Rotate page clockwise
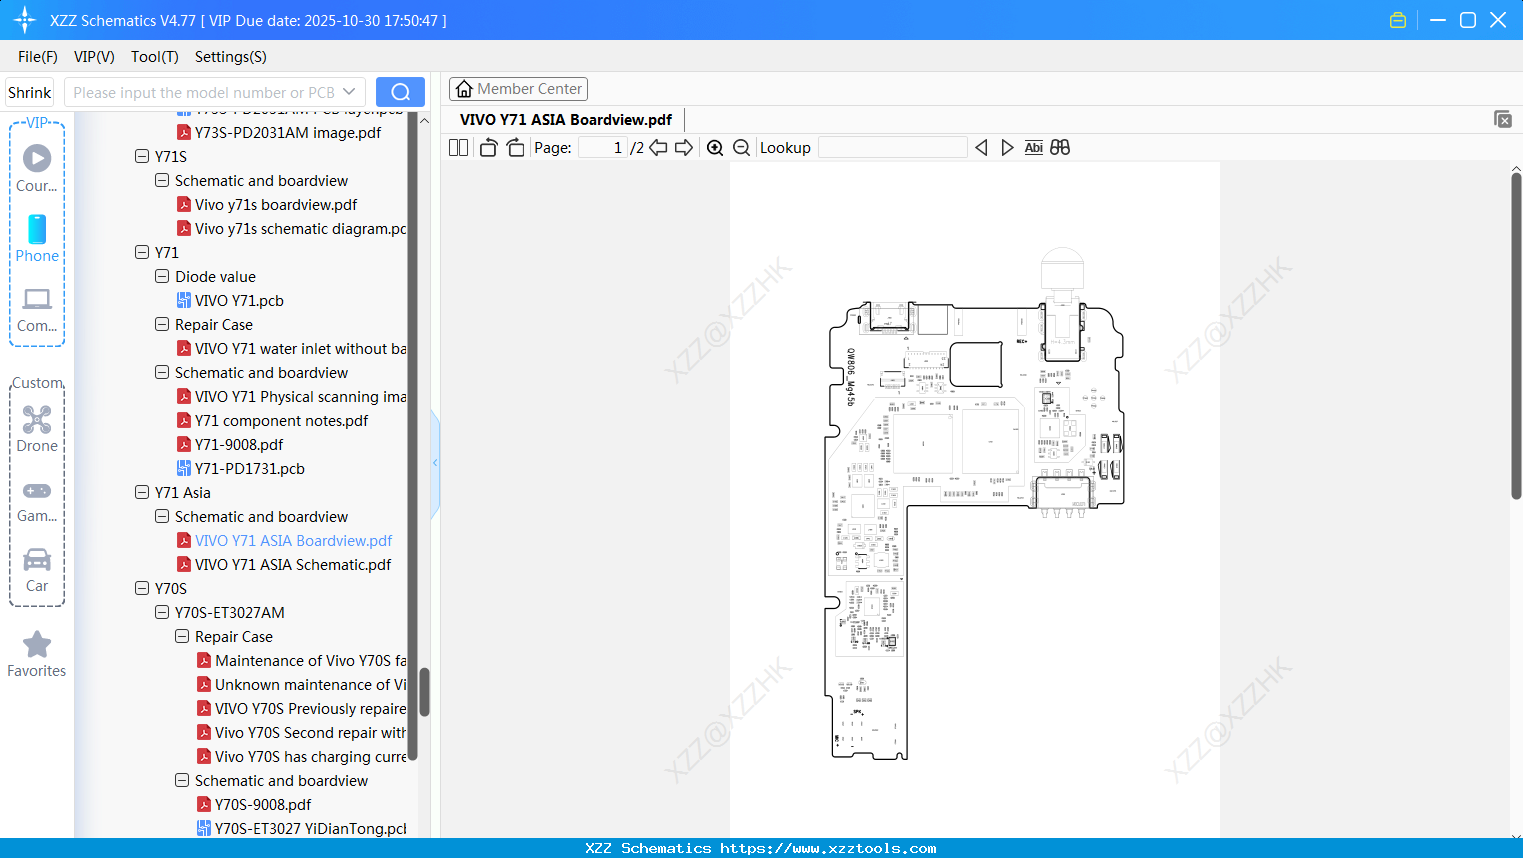 (516, 147)
